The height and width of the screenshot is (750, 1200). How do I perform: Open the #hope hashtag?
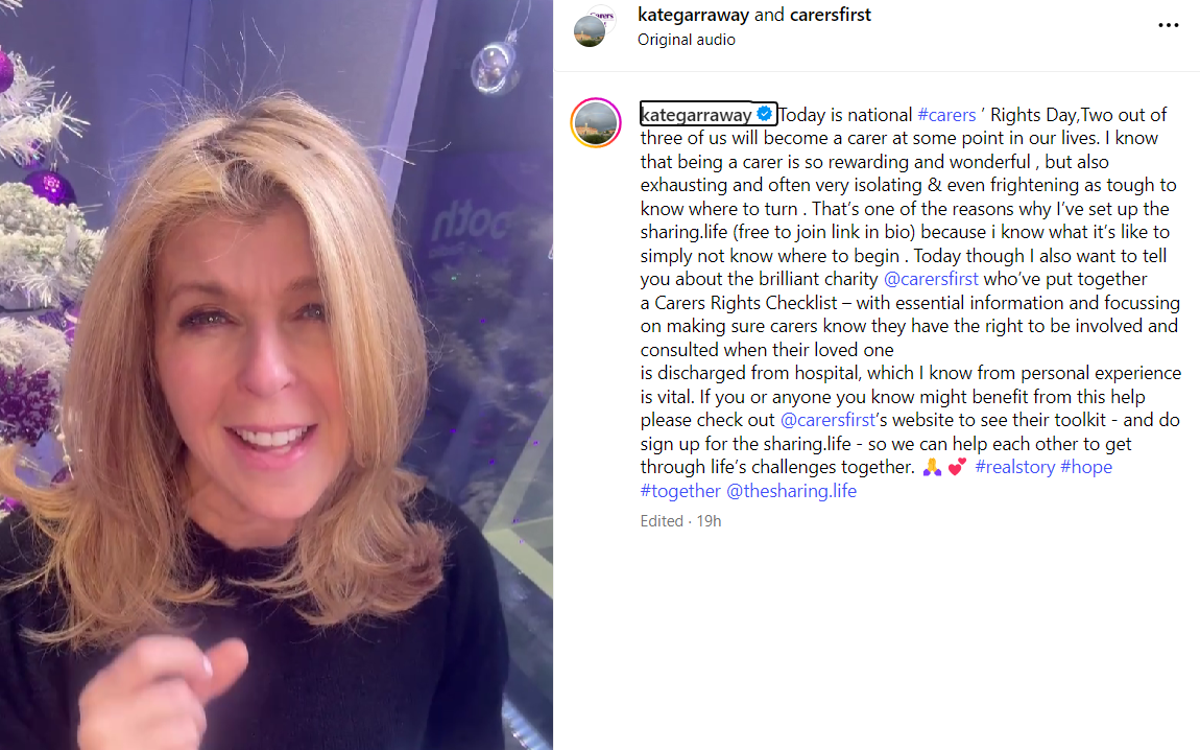coord(1086,466)
